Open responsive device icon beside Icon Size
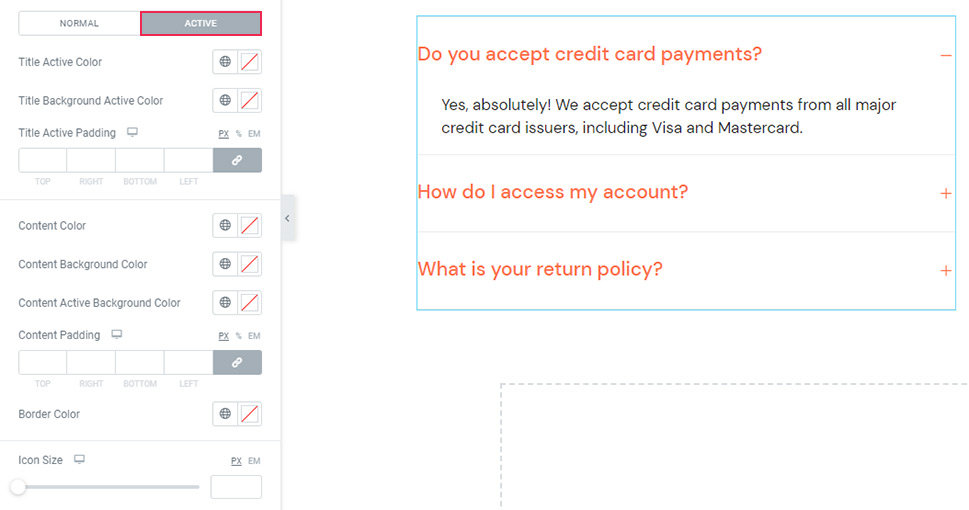Screen dimensions: 969x510 79,459
